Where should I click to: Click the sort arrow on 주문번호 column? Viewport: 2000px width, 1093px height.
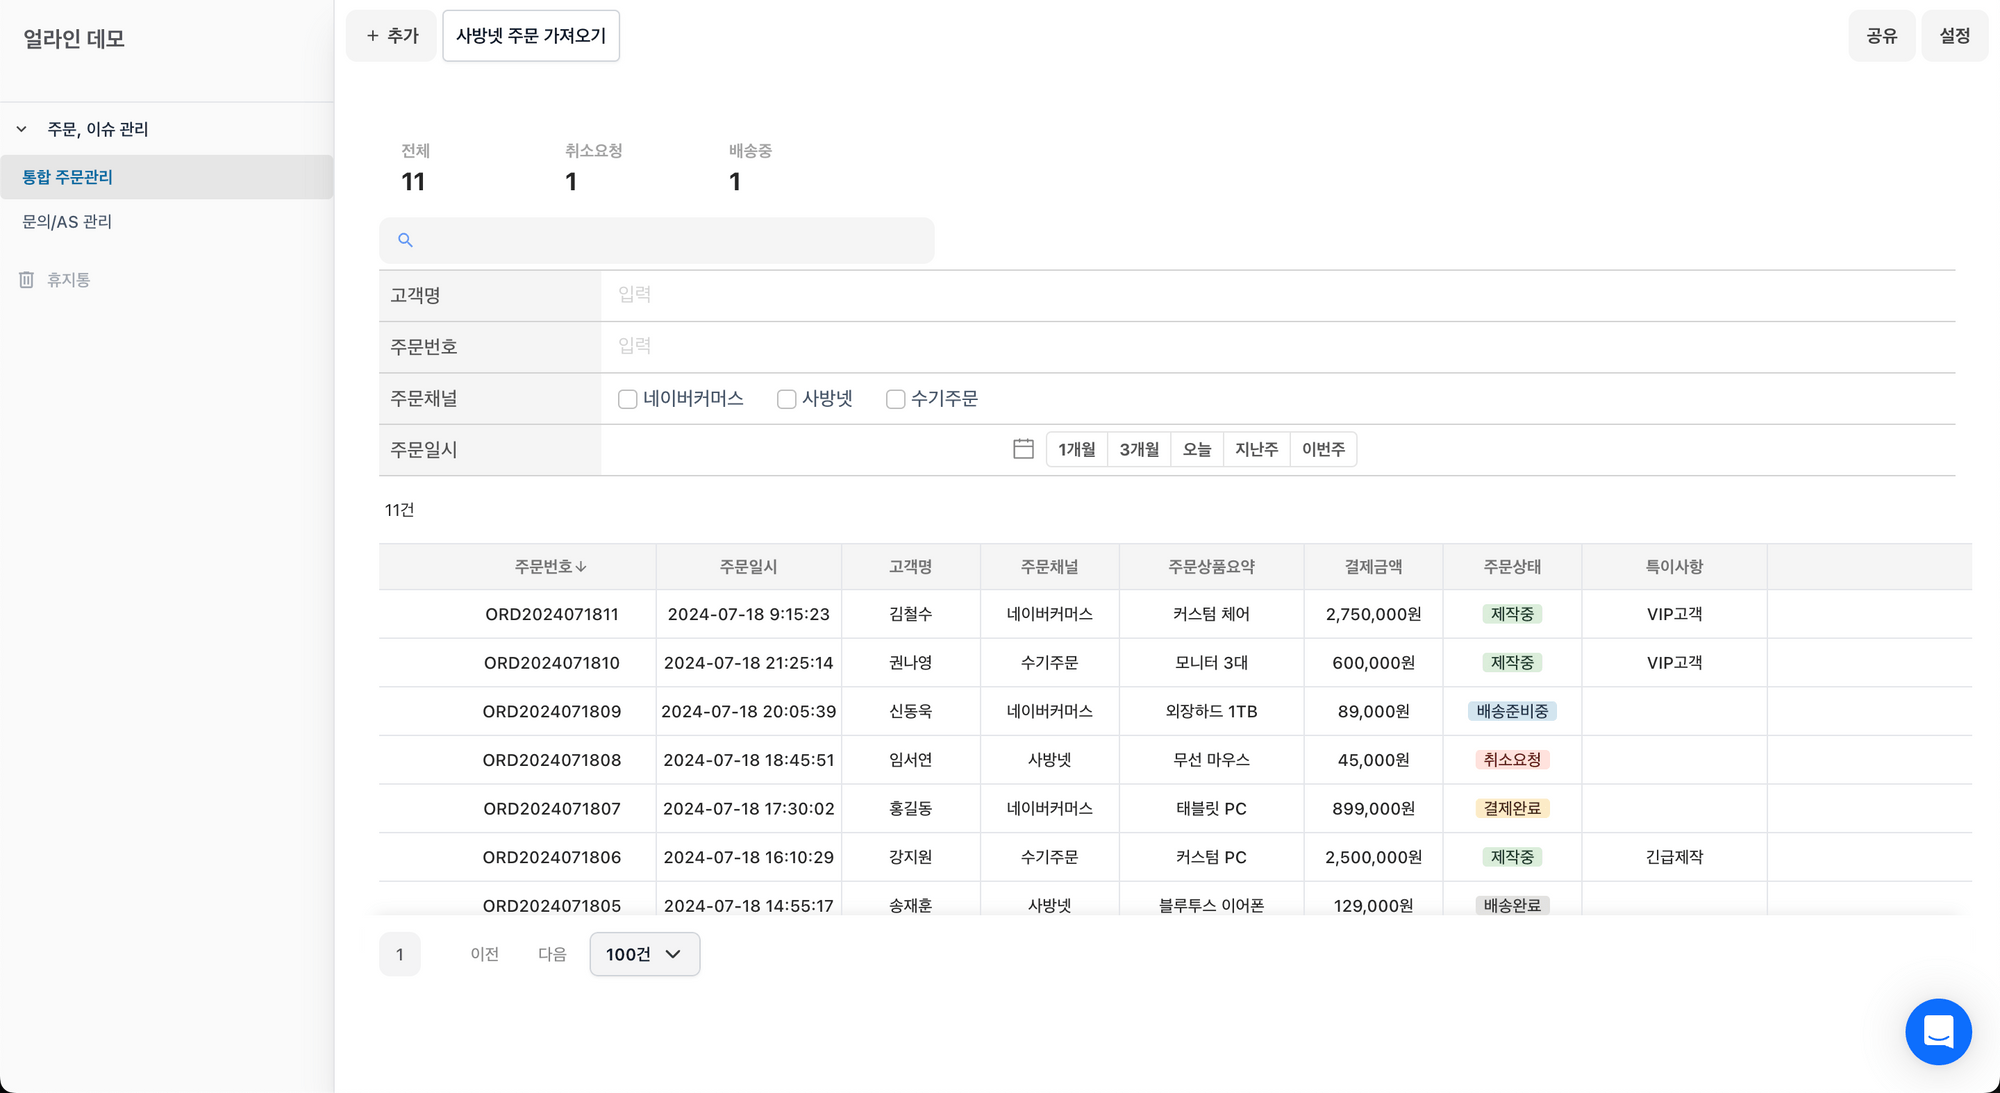[581, 567]
